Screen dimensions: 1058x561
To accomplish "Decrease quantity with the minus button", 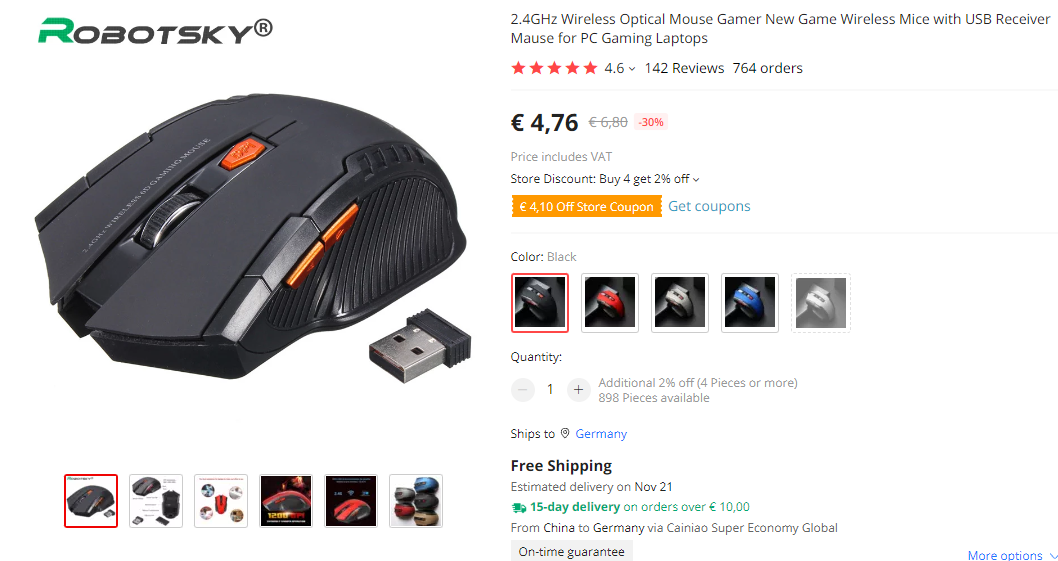I will coord(522,390).
